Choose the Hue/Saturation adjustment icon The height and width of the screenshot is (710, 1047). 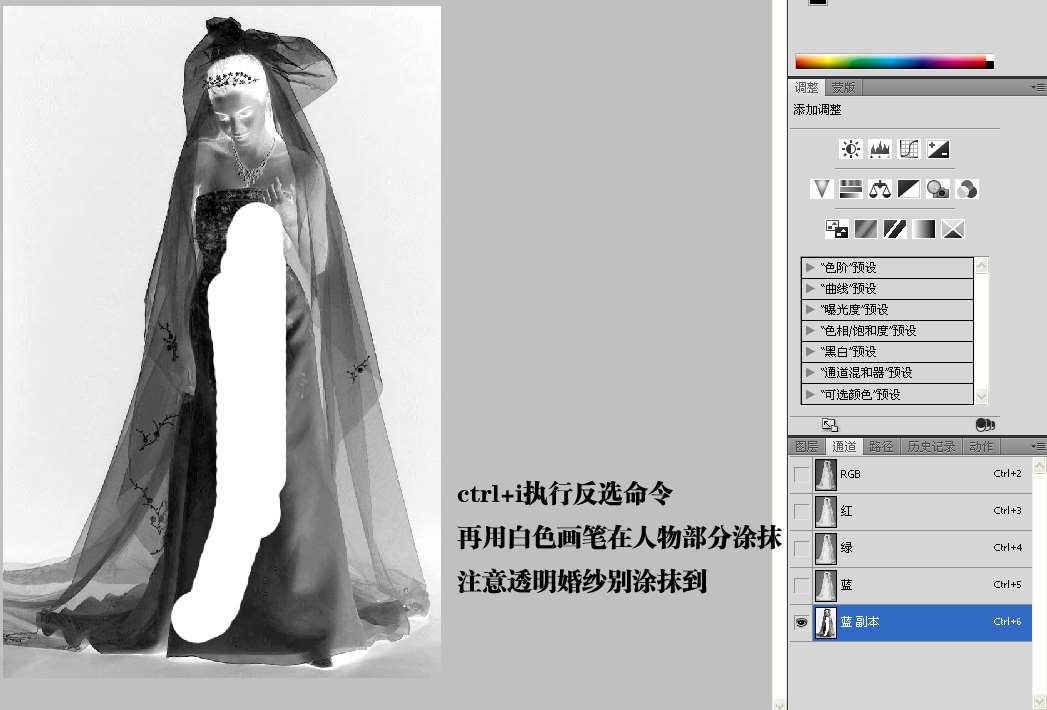tap(851, 188)
